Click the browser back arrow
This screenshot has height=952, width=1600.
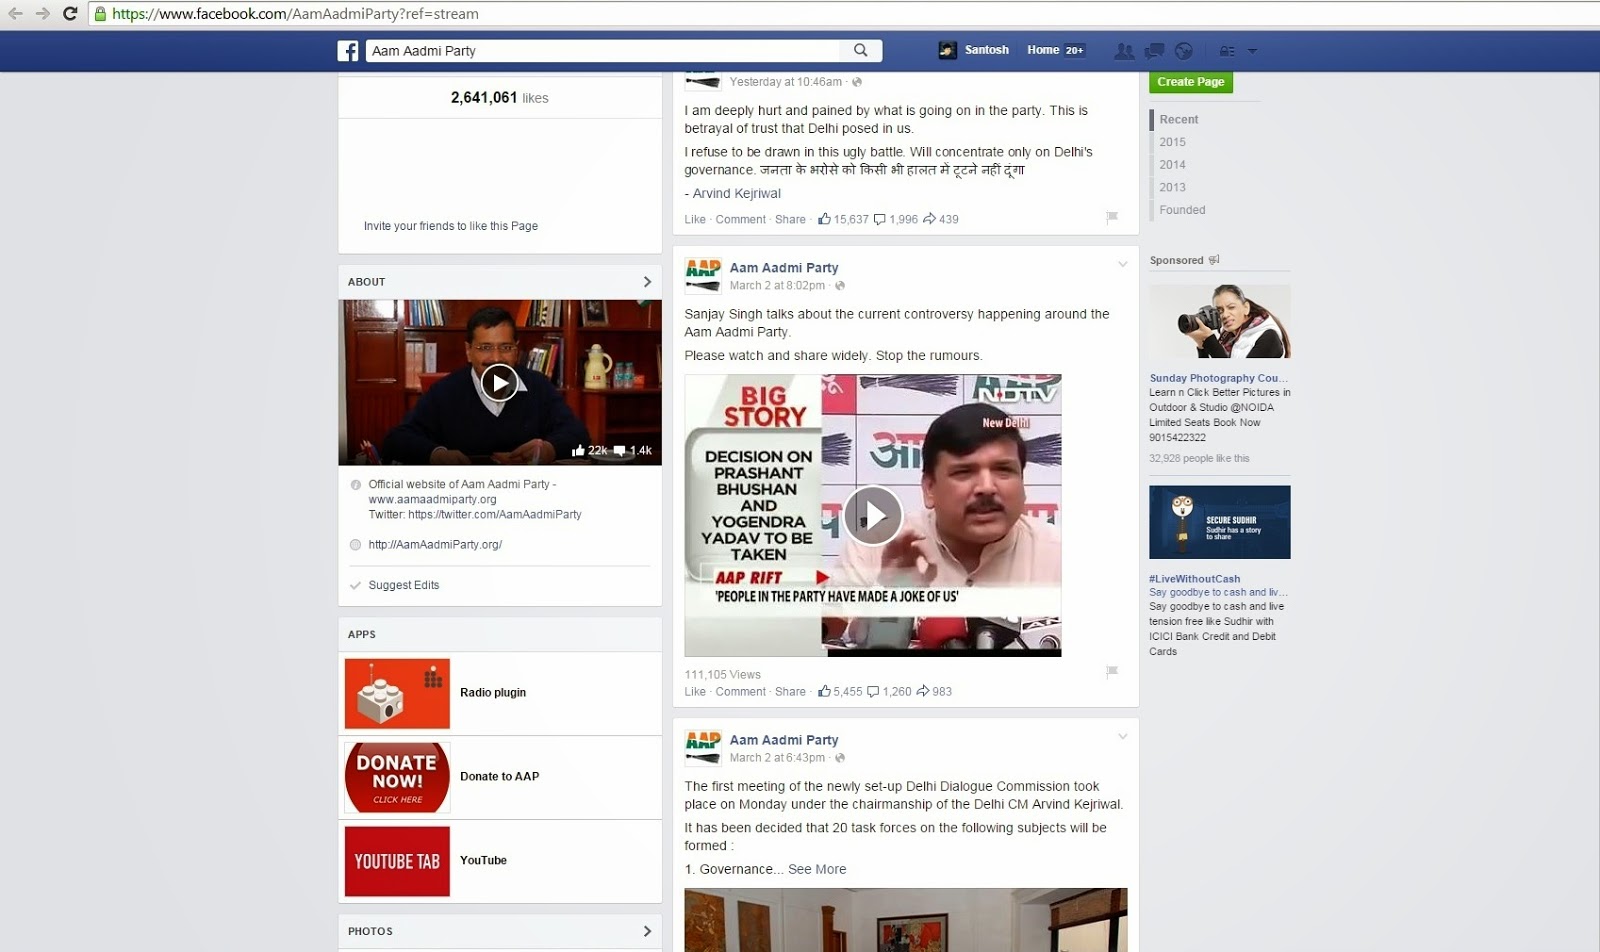15,14
